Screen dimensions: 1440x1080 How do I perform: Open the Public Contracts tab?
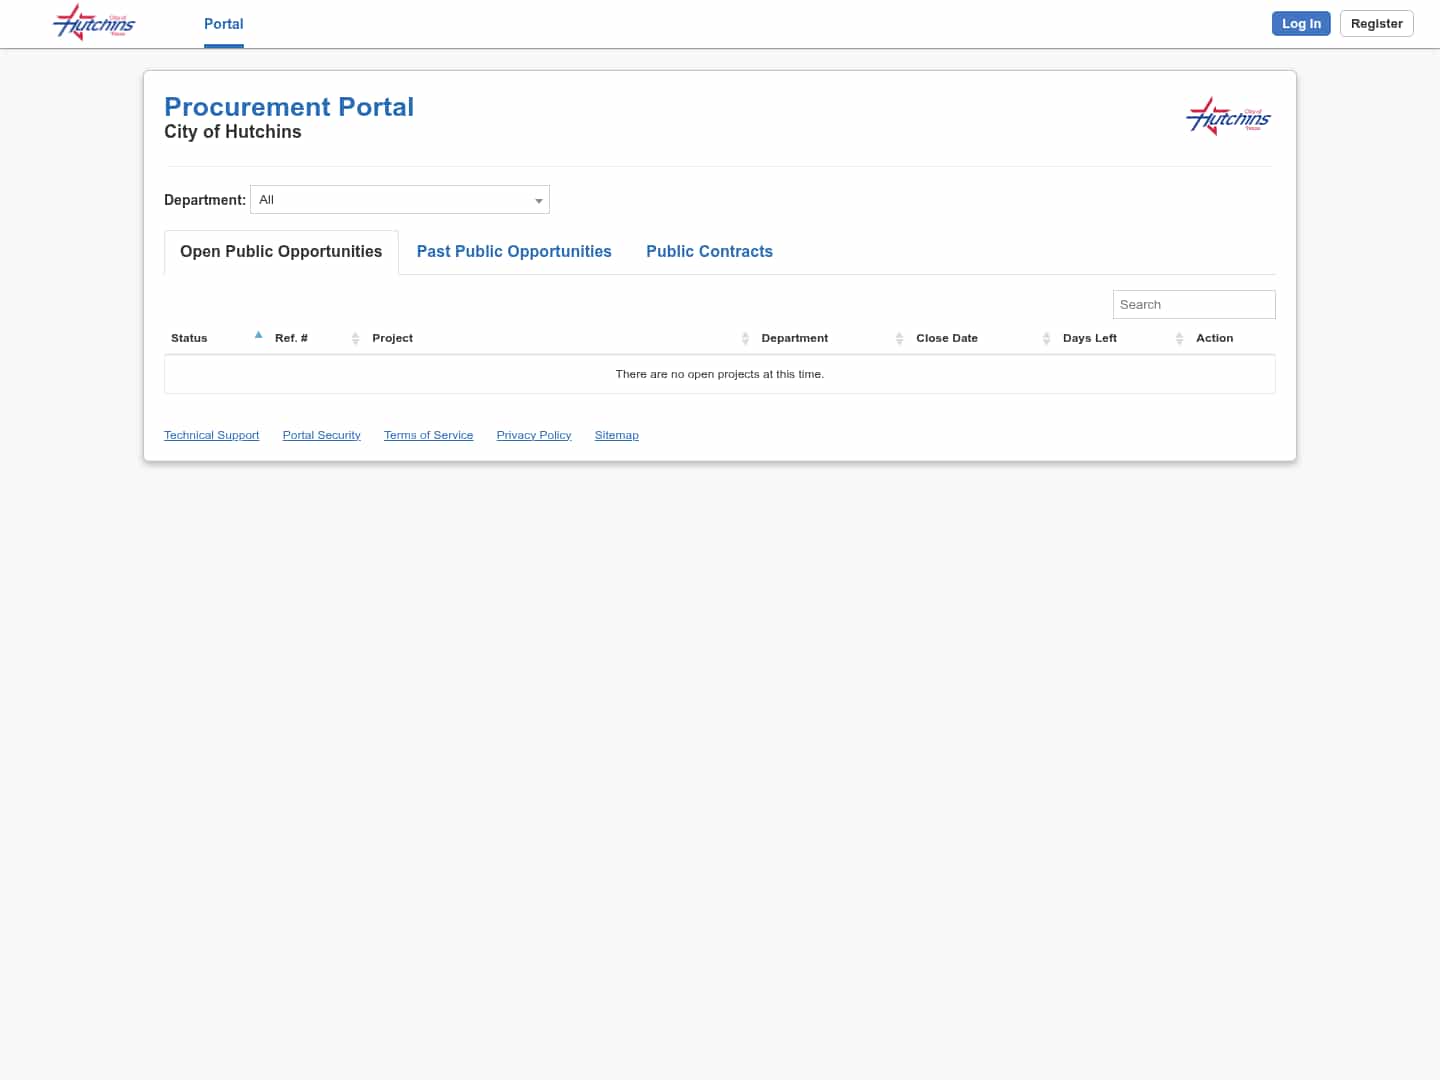click(710, 251)
